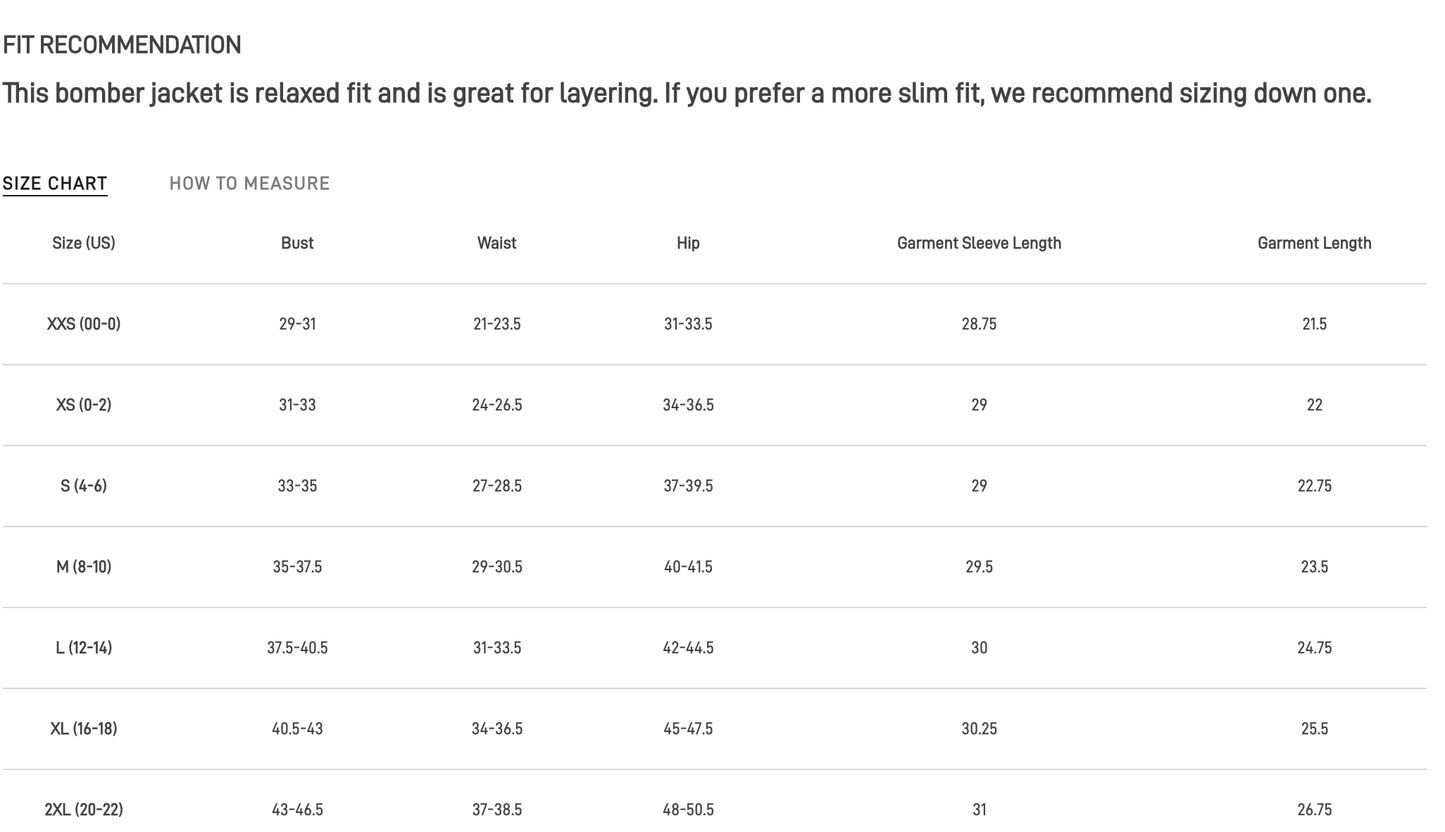Click the FIT RECOMMENDATION heading

pos(122,45)
